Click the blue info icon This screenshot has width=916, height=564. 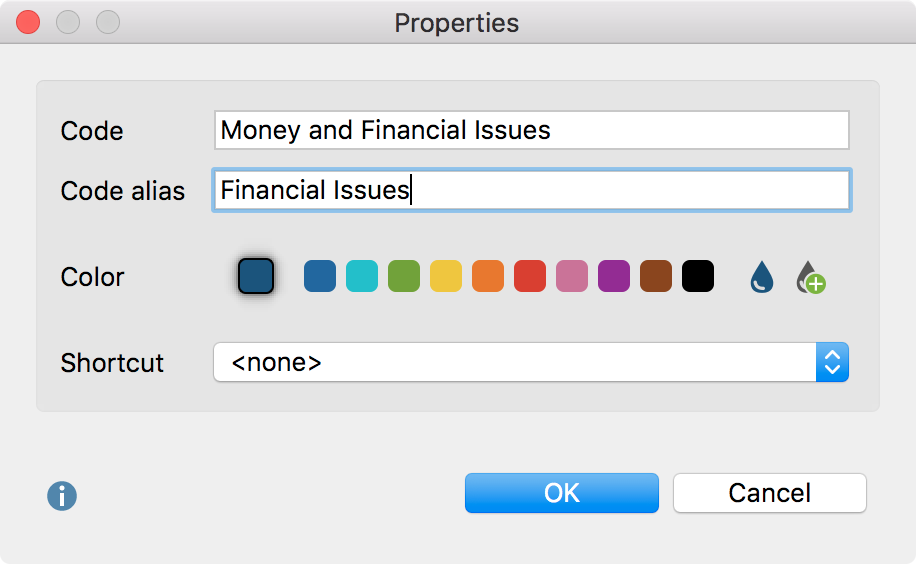[62, 496]
